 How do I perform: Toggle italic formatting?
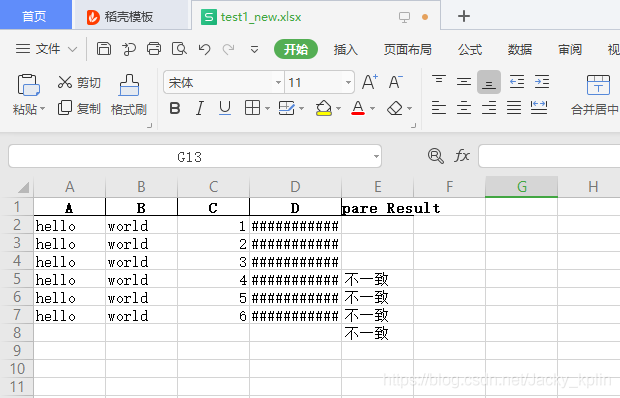[200, 108]
